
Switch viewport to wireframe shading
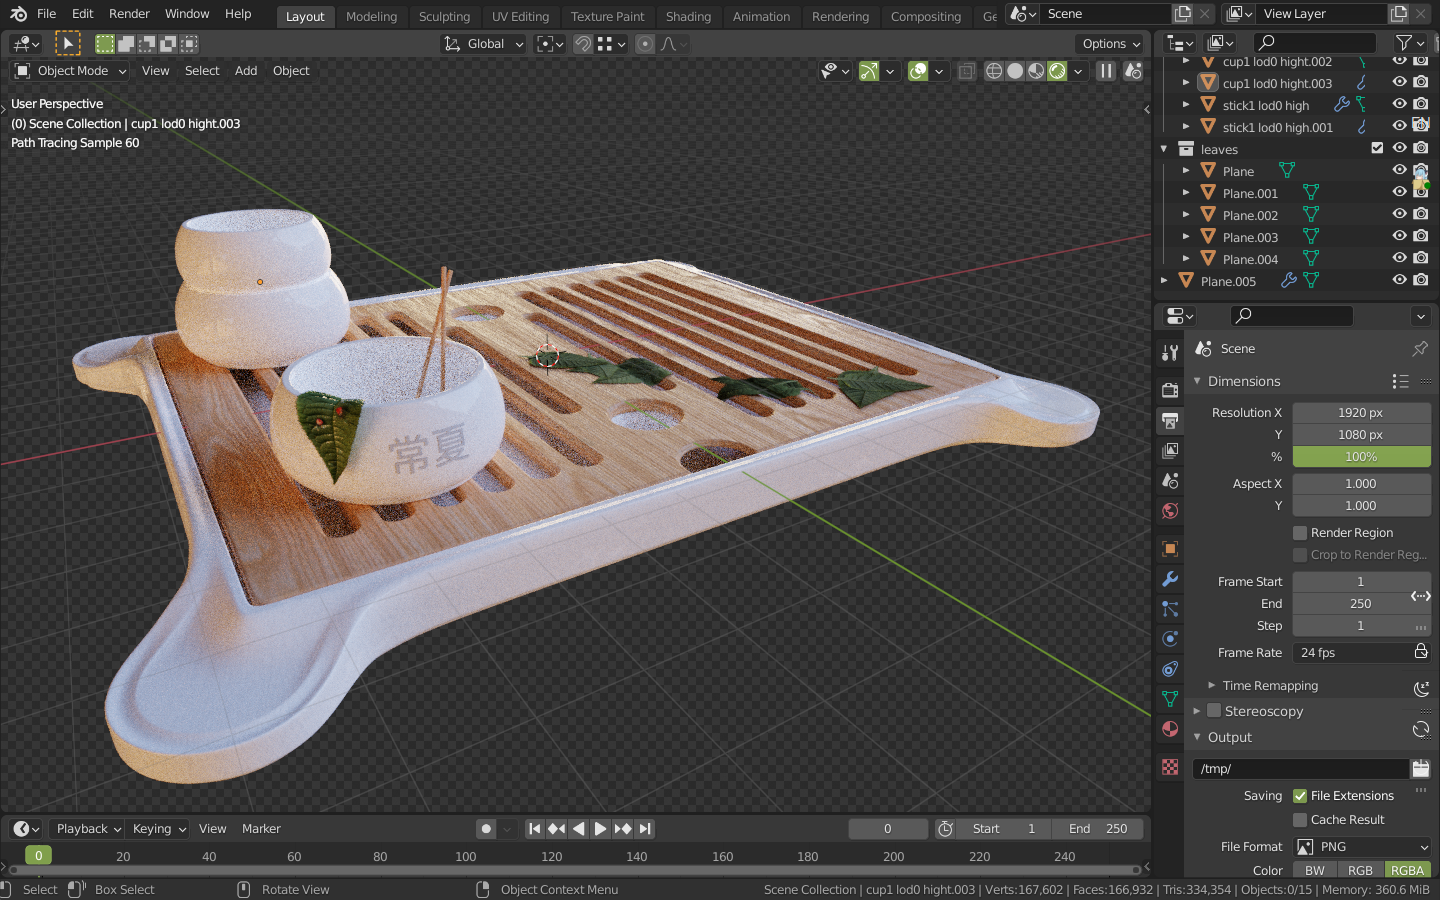pyautogui.click(x=994, y=71)
